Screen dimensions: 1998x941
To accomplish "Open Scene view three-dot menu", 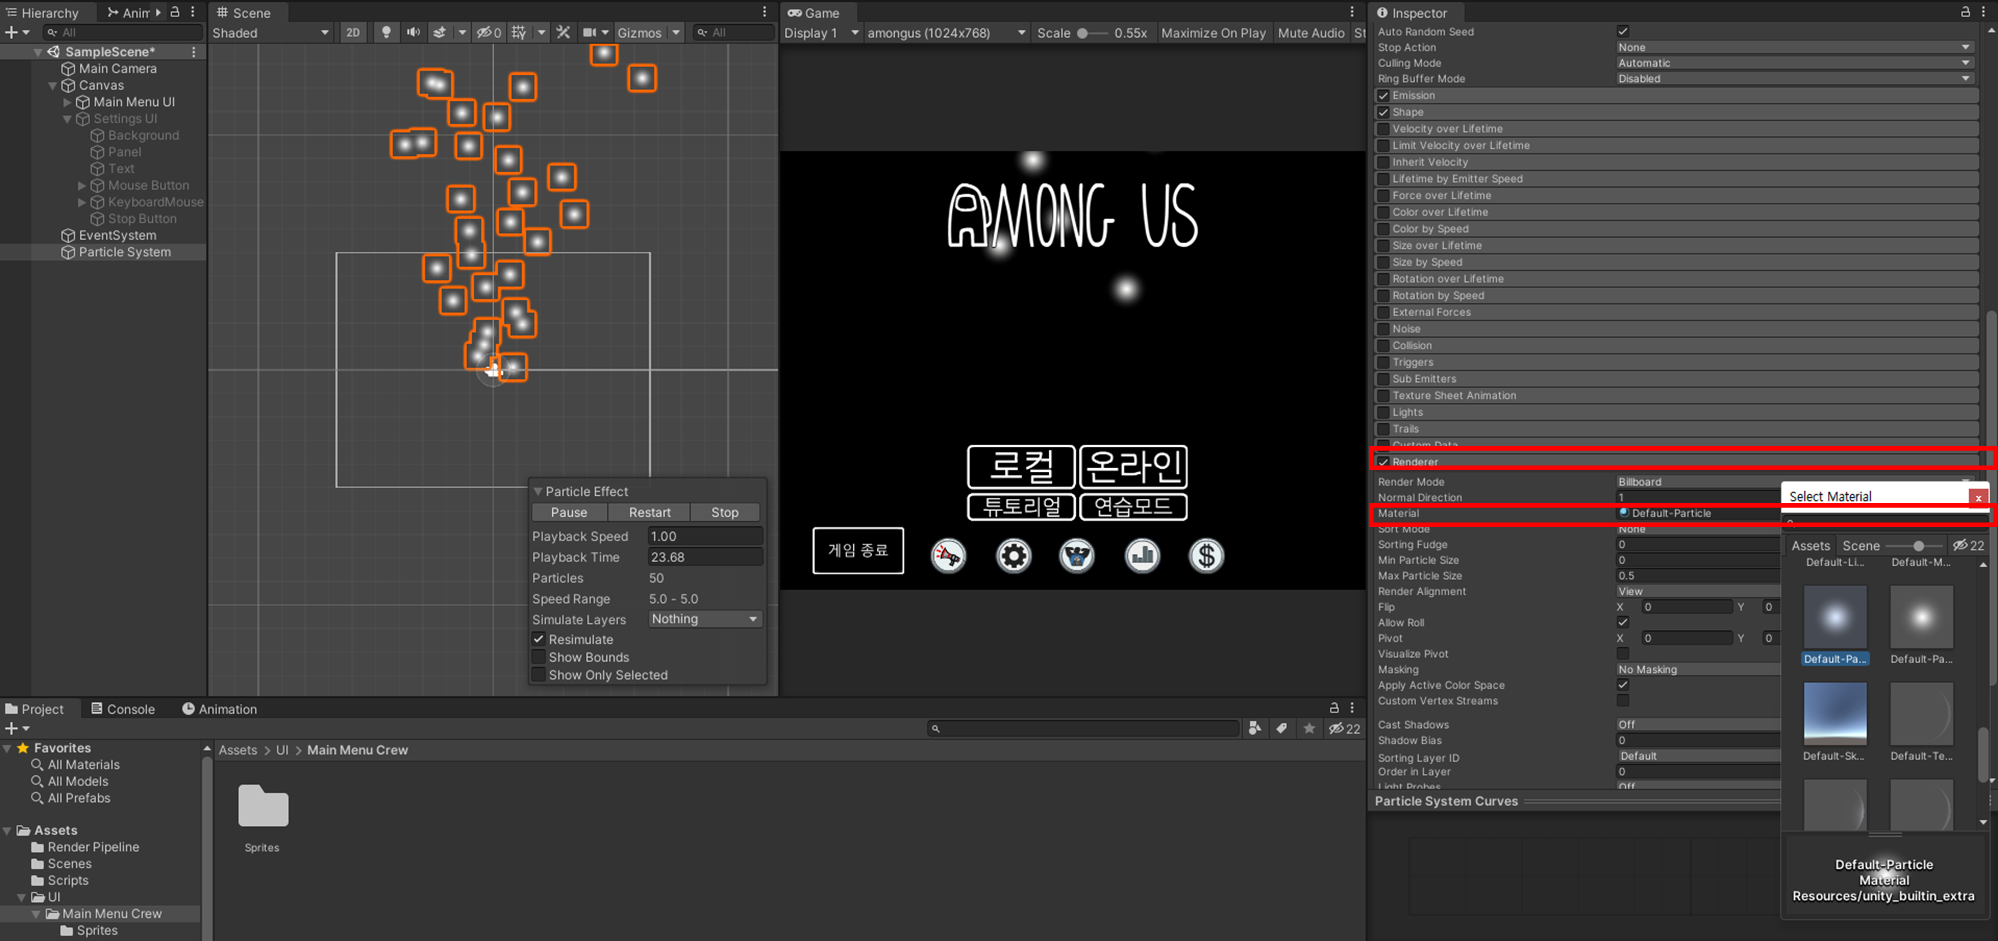I will (x=765, y=12).
